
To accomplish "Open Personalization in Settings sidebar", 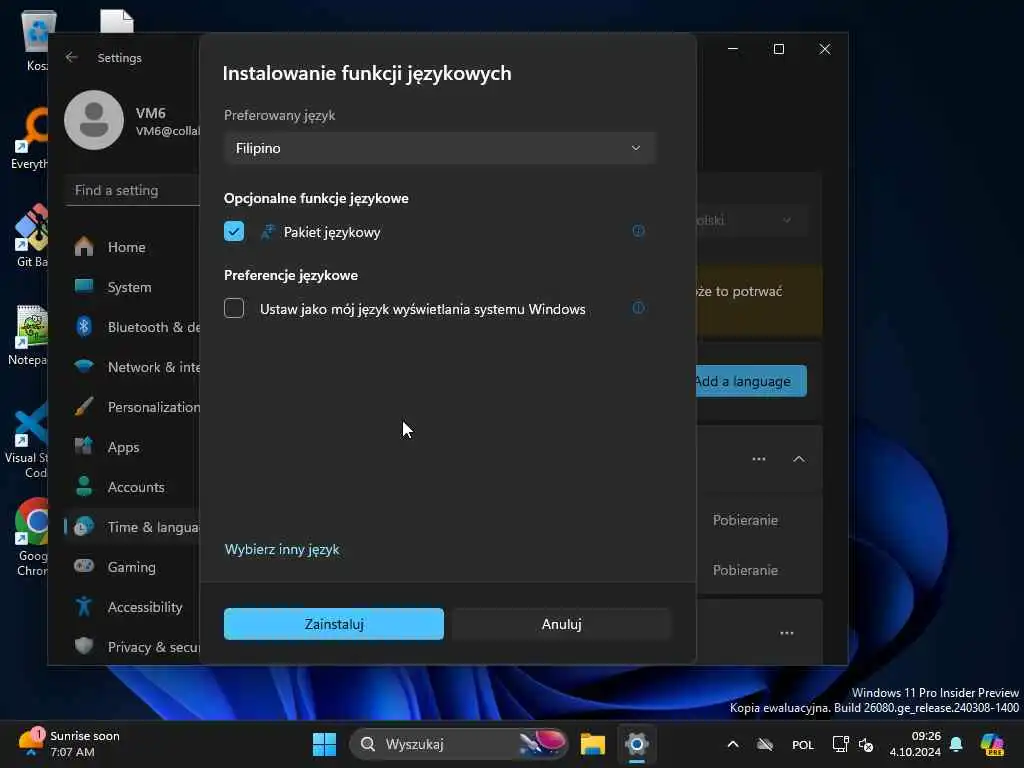I will pos(133,407).
